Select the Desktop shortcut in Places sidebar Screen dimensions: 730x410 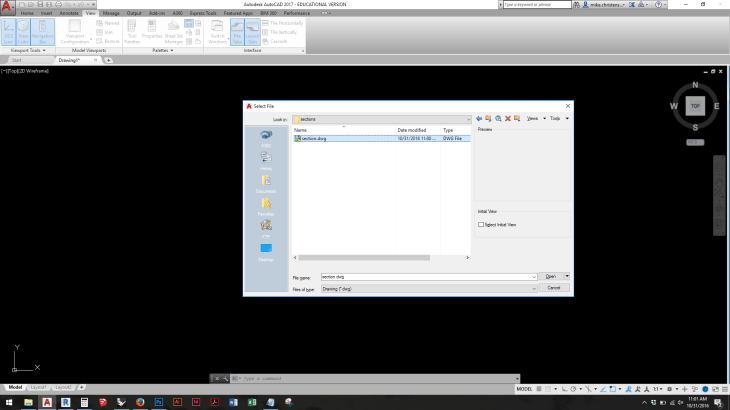266,251
